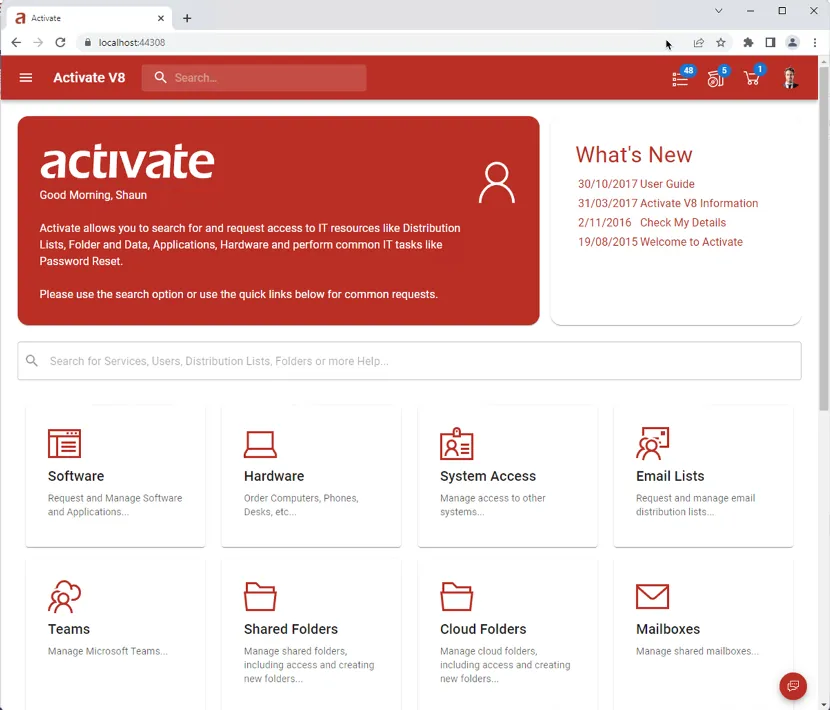
Task: Open the approvals icon with 5 badge
Action: click(717, 78)
